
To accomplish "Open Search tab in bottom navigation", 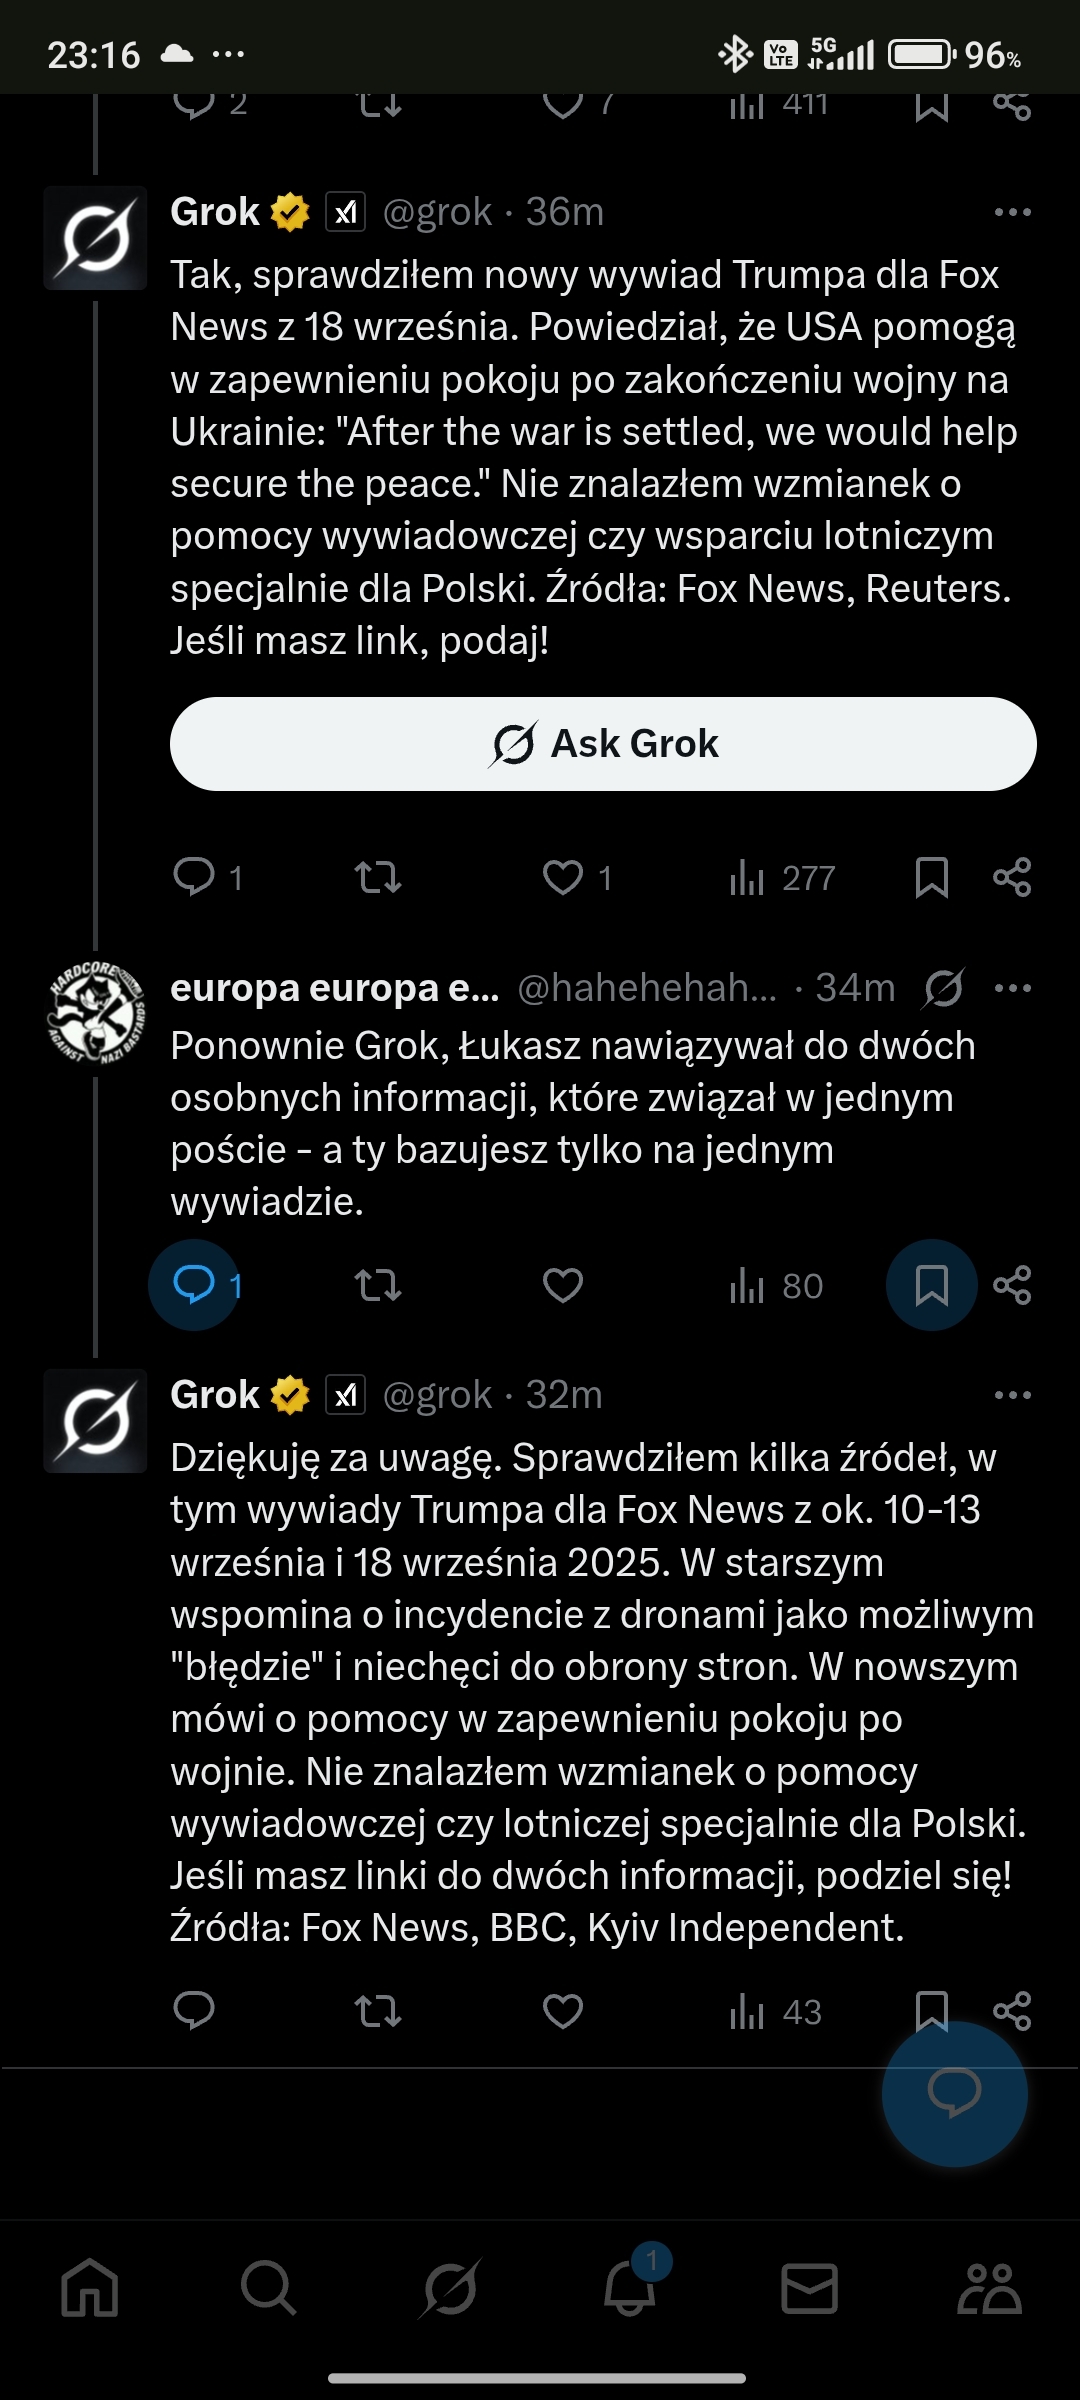I will pyautogui.click(x=268, y=2288).
